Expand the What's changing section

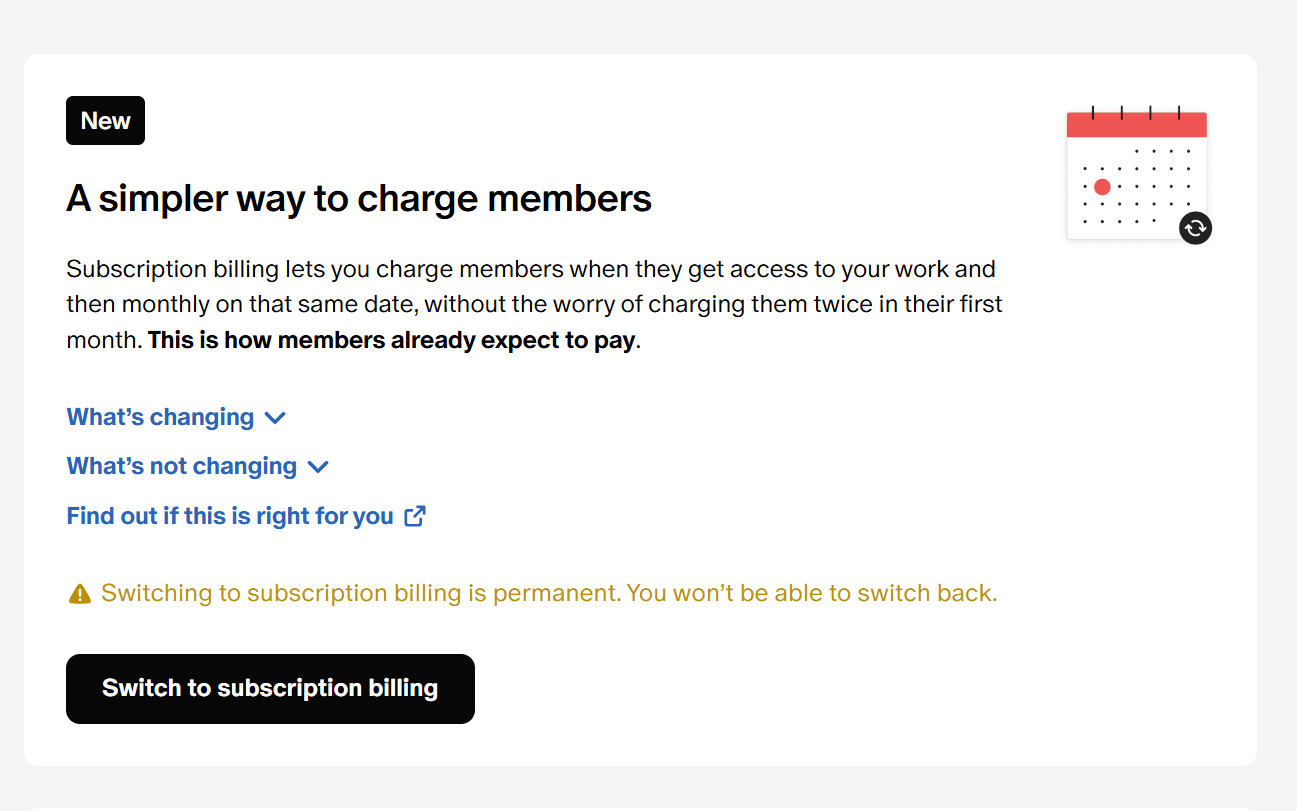click(160, 417)
